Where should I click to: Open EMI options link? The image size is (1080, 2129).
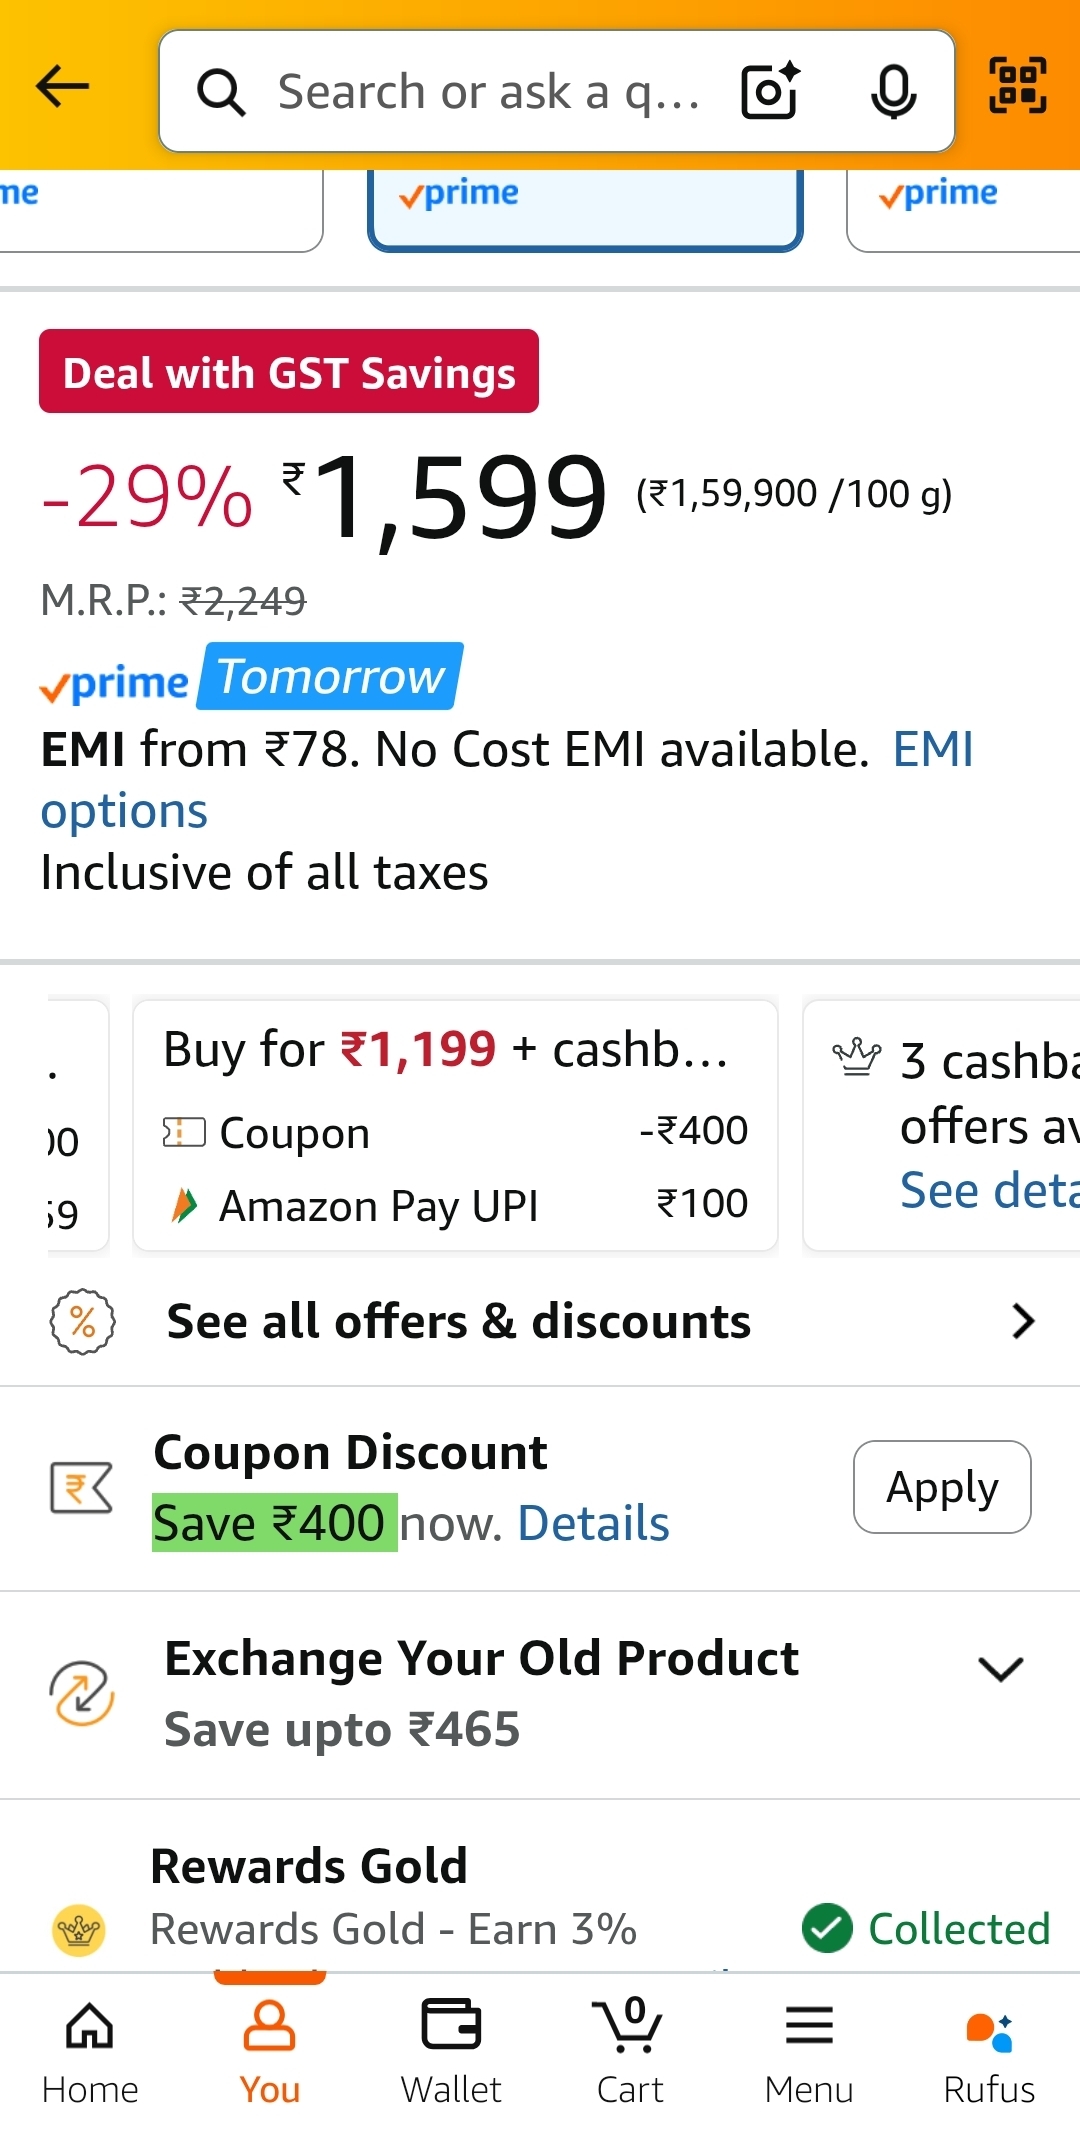125,810
